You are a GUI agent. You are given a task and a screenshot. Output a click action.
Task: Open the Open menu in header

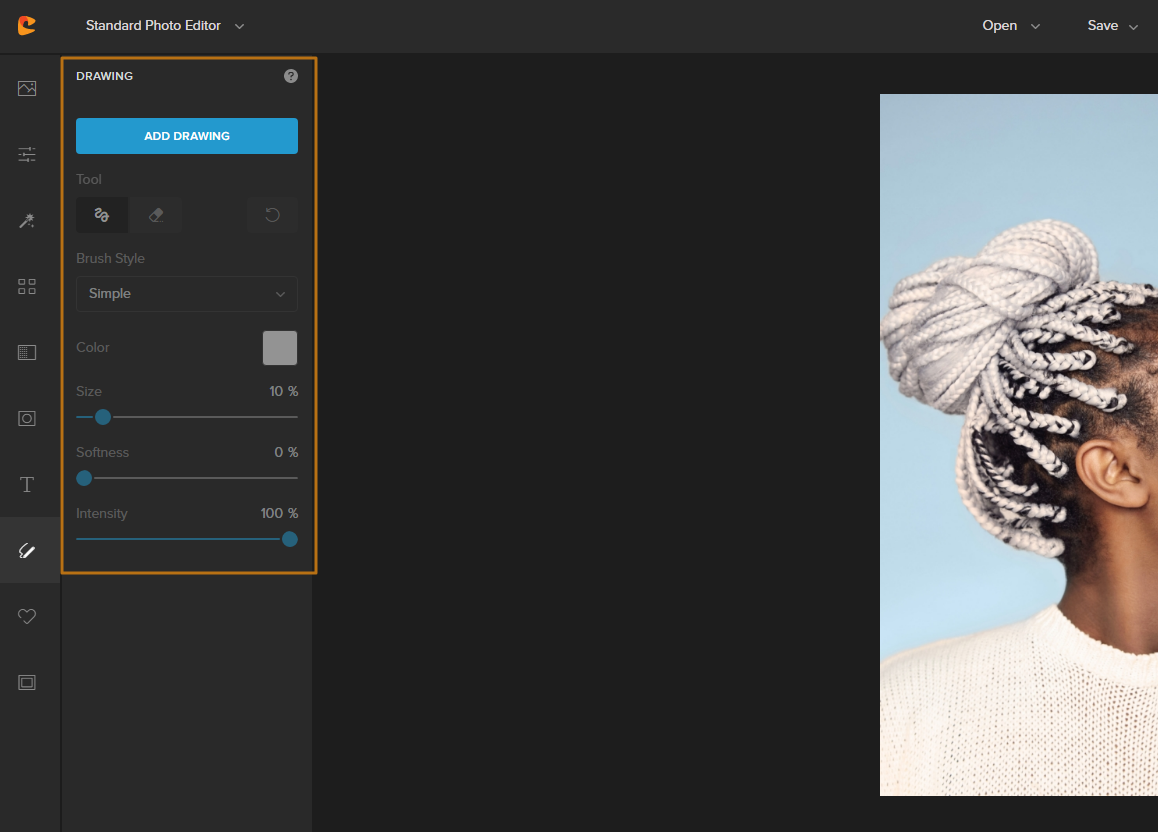click(1010, 26)
